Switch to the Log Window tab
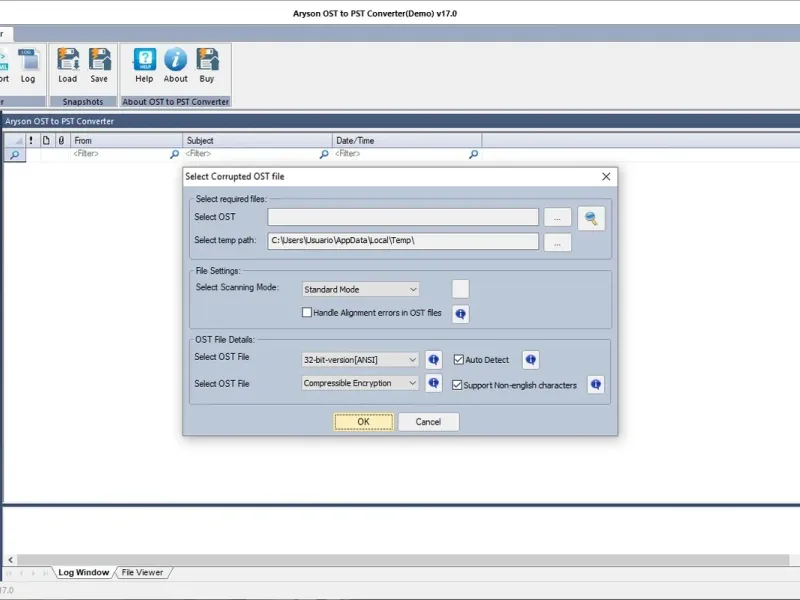 click(x=84, y=572)
